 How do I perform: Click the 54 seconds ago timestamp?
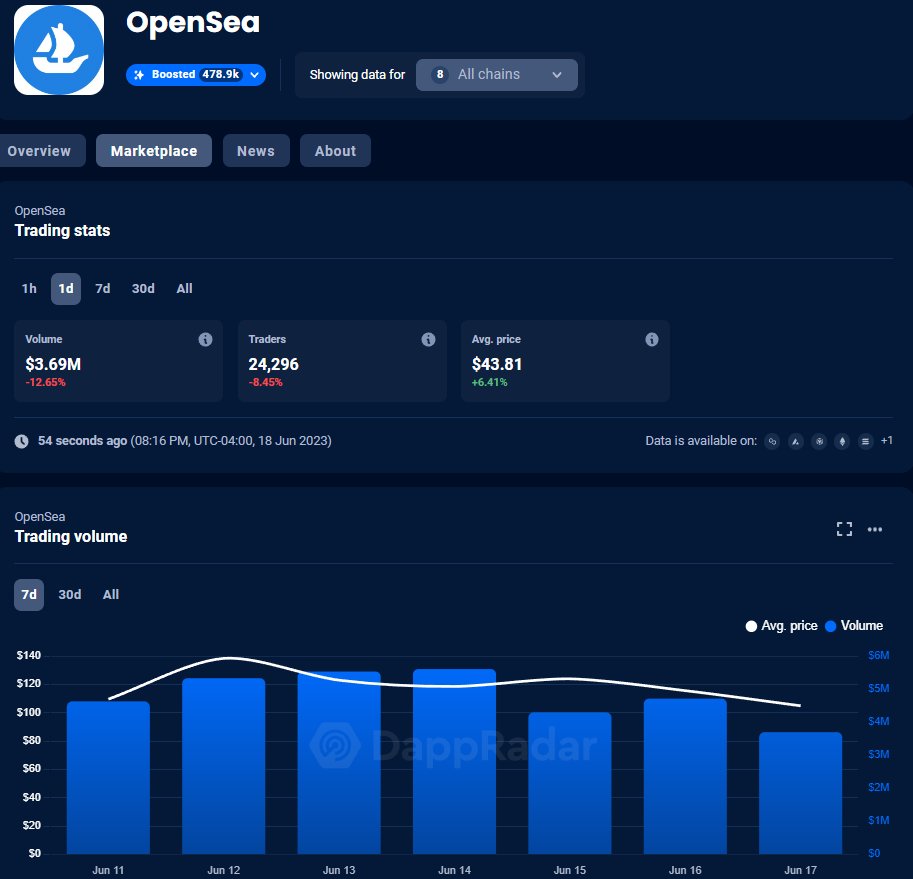82,441
